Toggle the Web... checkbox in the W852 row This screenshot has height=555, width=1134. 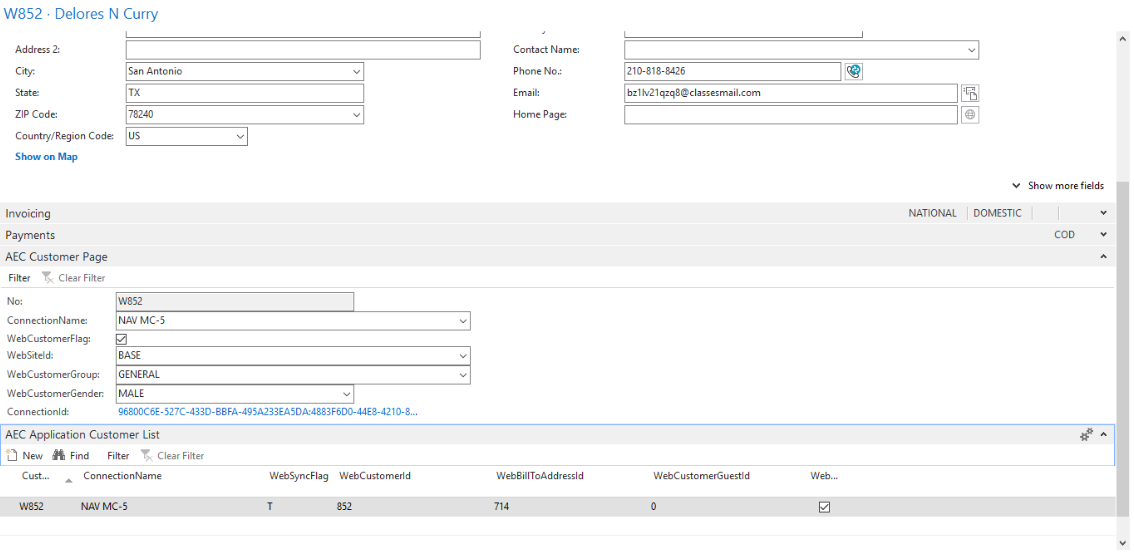(824, 507)
